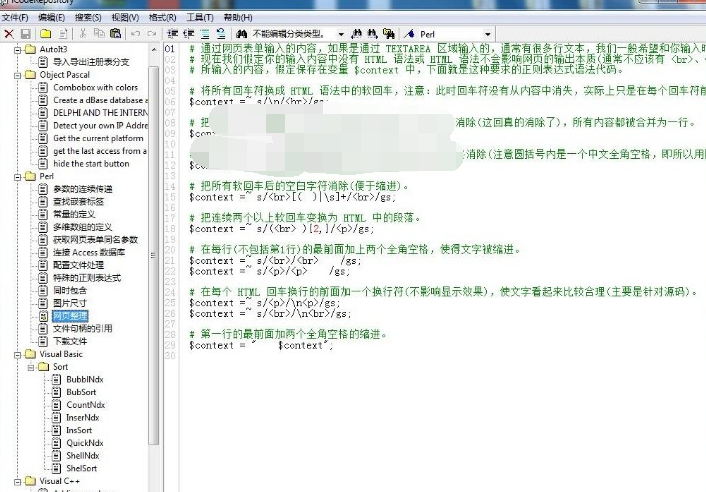706x492 pixels.
Task: Click the binoculars search icon
Action: [x=241, y=34]
